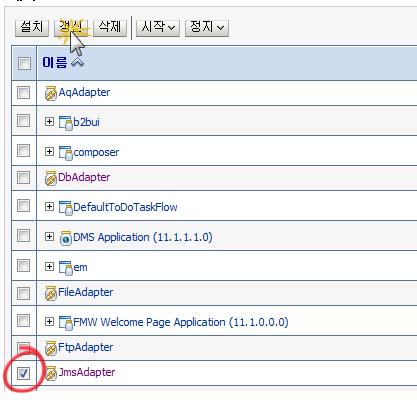
Task: Click the sort arrow next to 이름
Action: pos(77,62)
